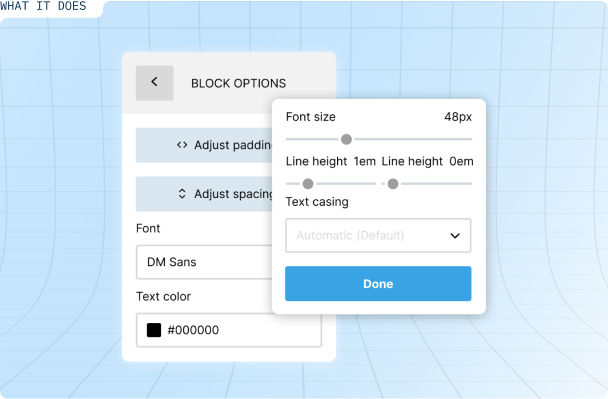
Task: Click the 0em Line height slider knob
Action: point(393,184)
